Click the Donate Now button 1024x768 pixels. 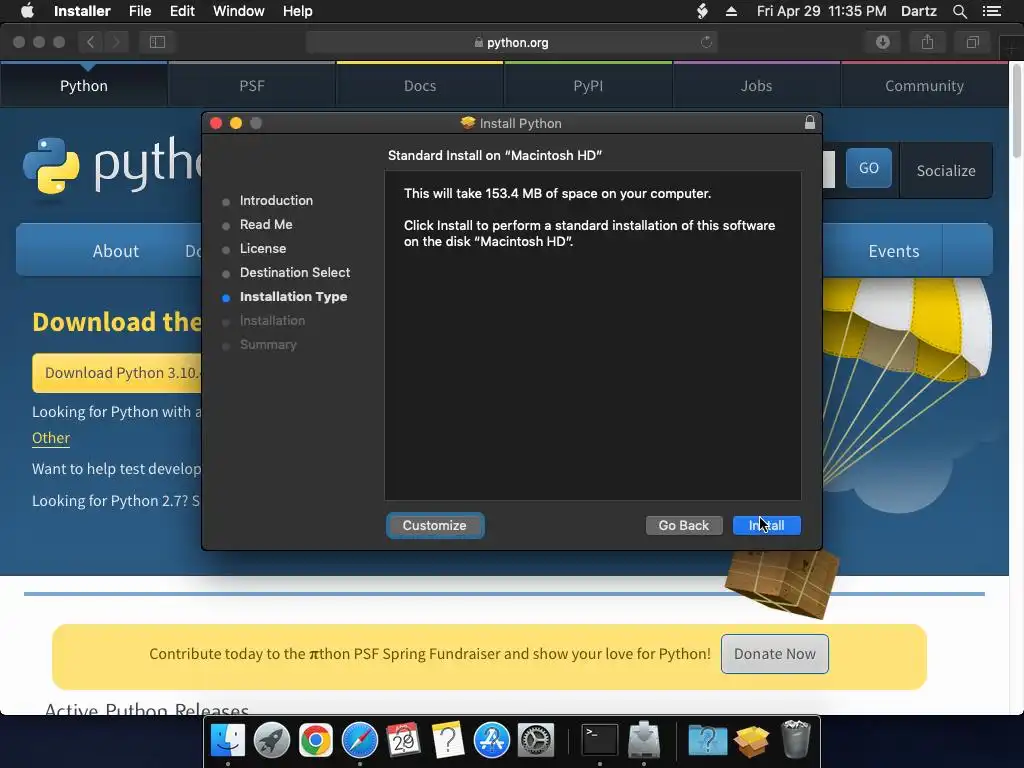(x=775, y=654)
